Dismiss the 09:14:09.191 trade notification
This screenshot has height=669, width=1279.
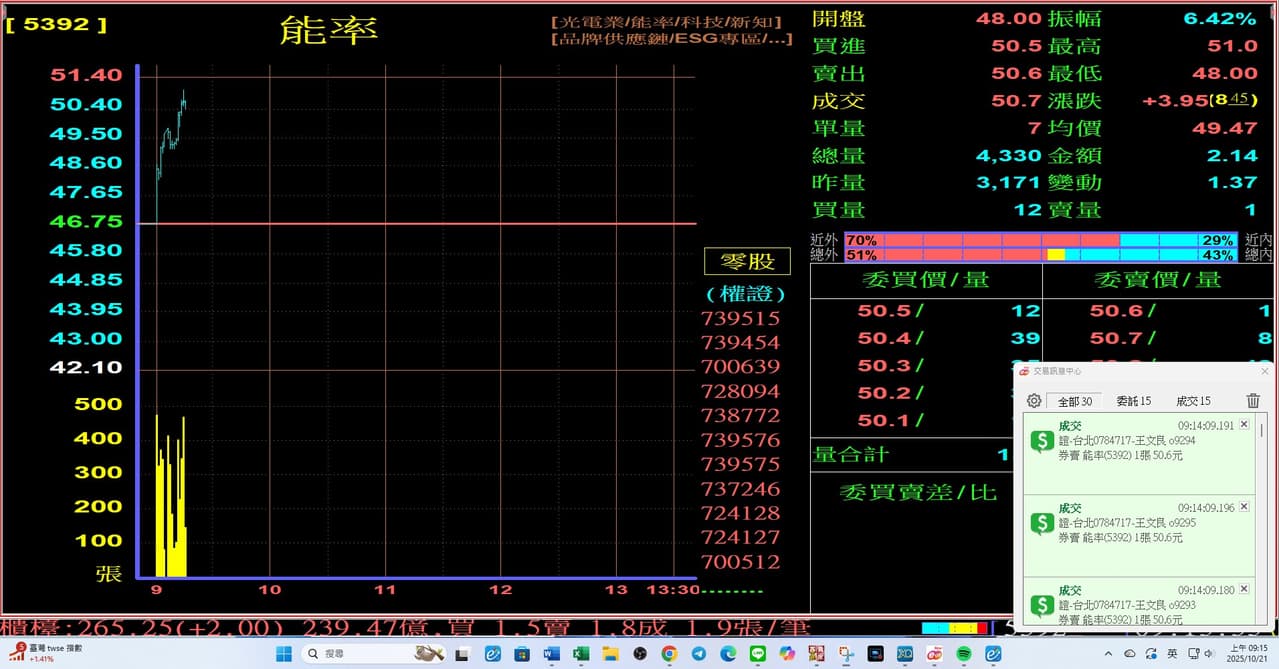tap(1244, 425)
